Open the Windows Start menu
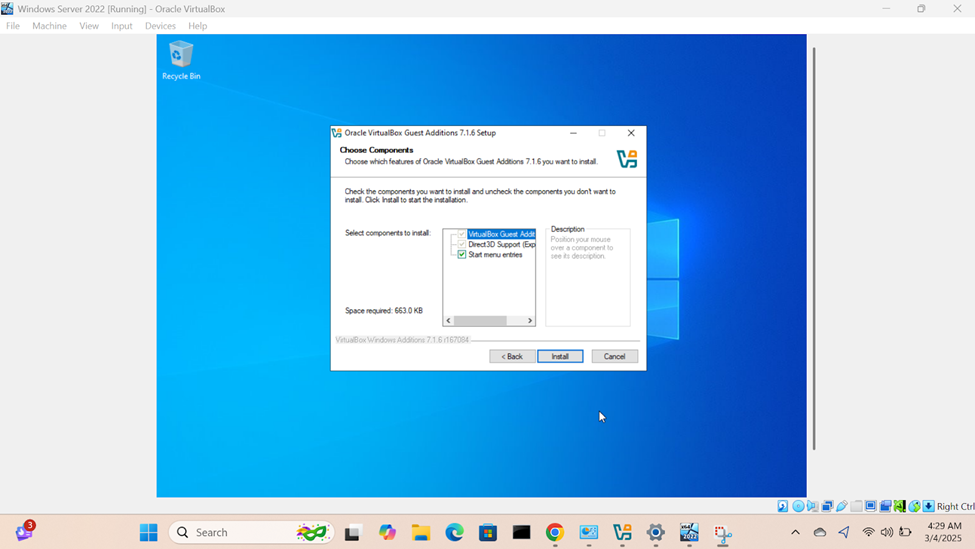 click(149, 532)
